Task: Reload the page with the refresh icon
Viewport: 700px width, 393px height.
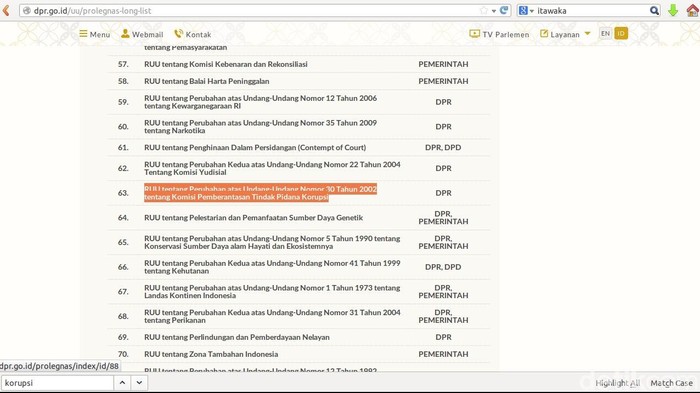Action: click(x=504, y=10)
